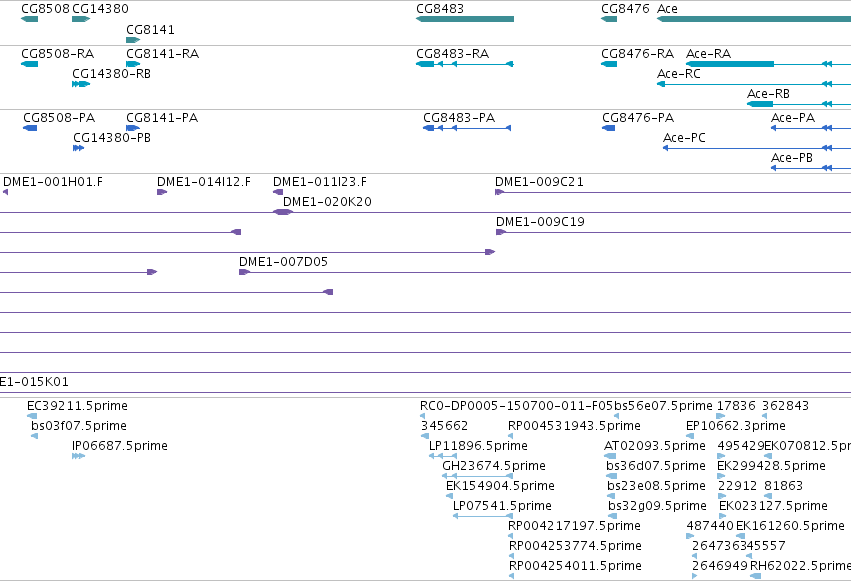Click the GH23674.5prime EST feature line

point(478,476)
